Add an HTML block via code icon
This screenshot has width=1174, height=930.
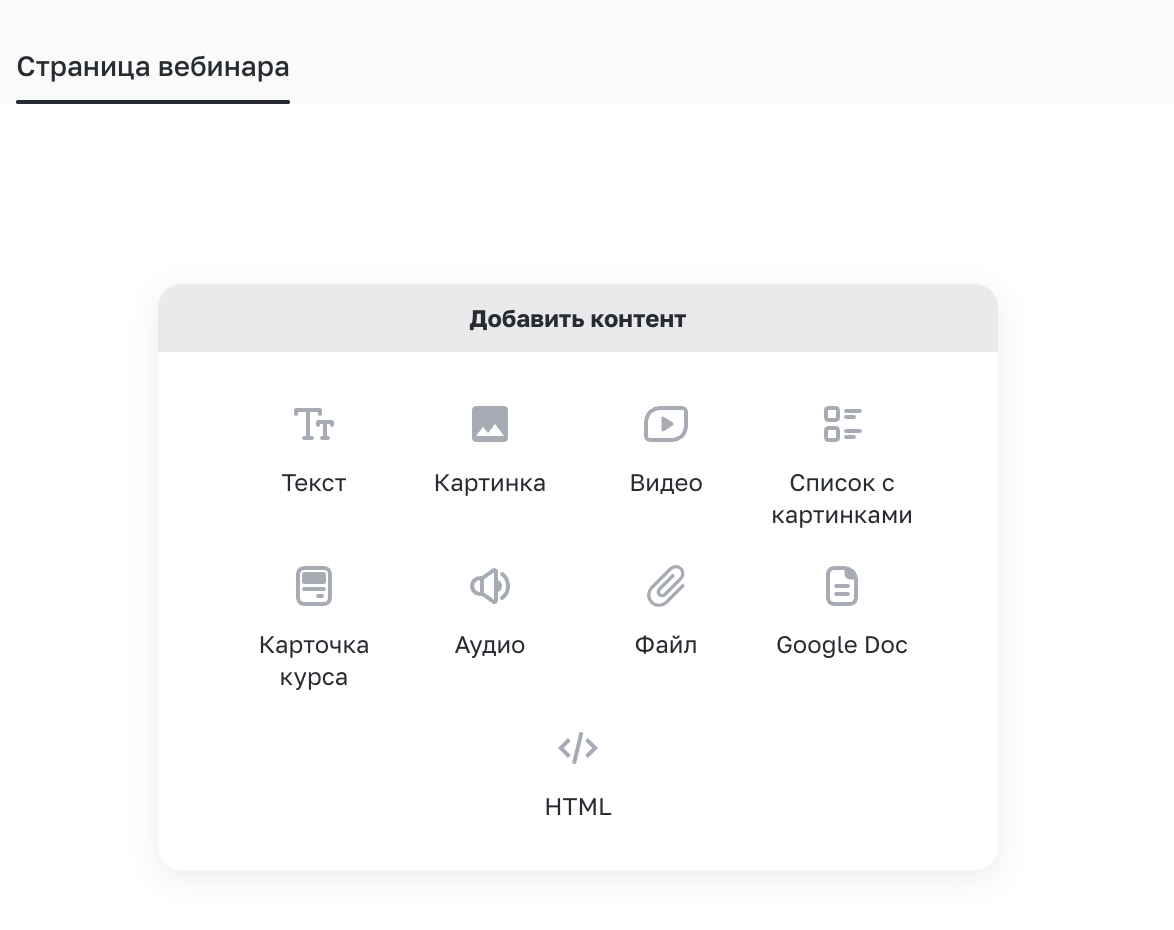pos(578,748)
